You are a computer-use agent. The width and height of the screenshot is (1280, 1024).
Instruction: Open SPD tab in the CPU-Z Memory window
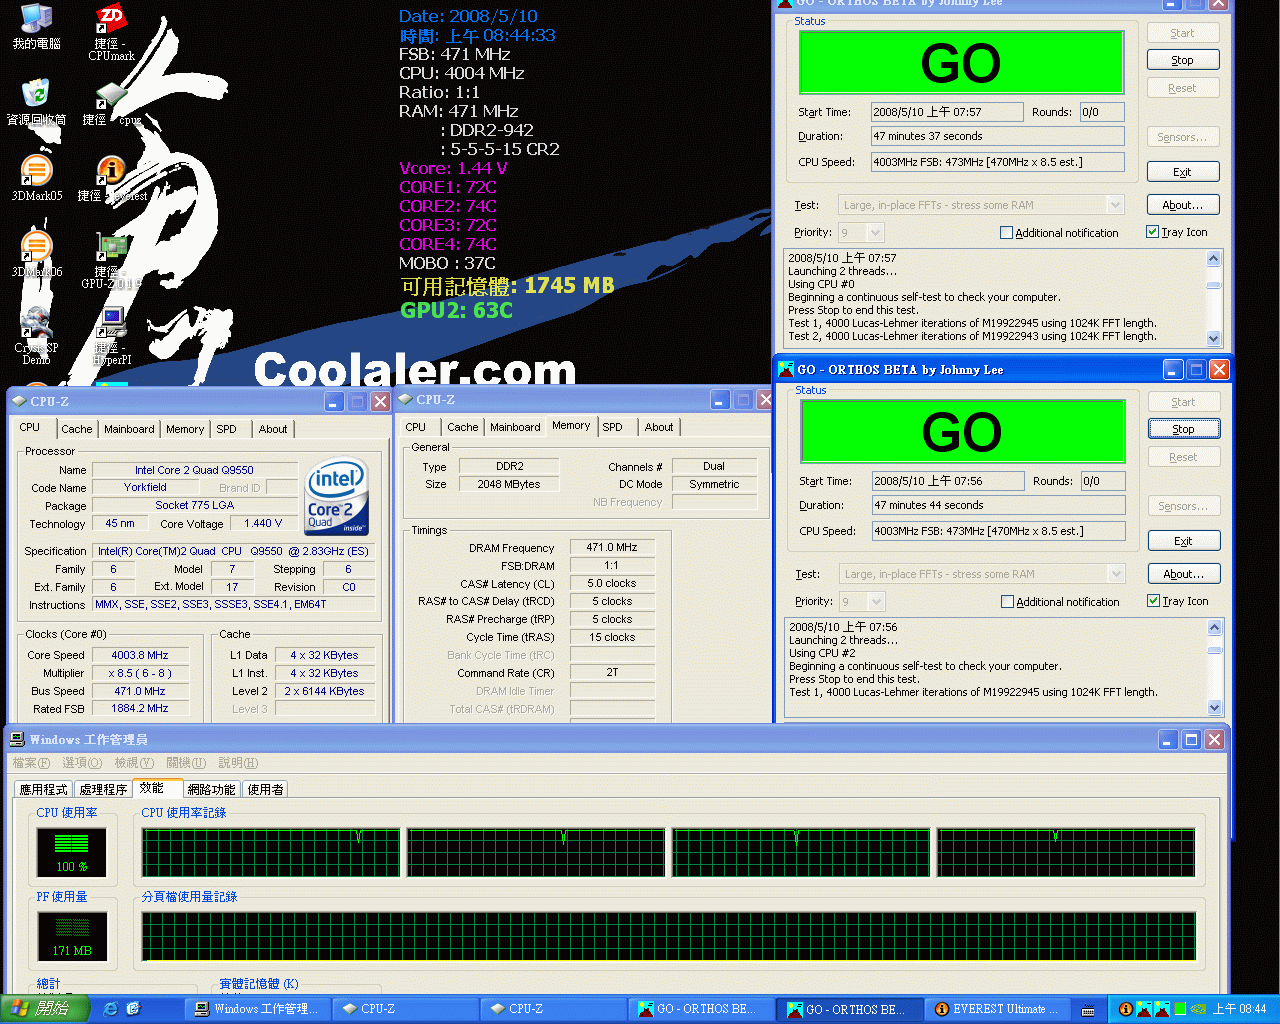pos(613,427)
